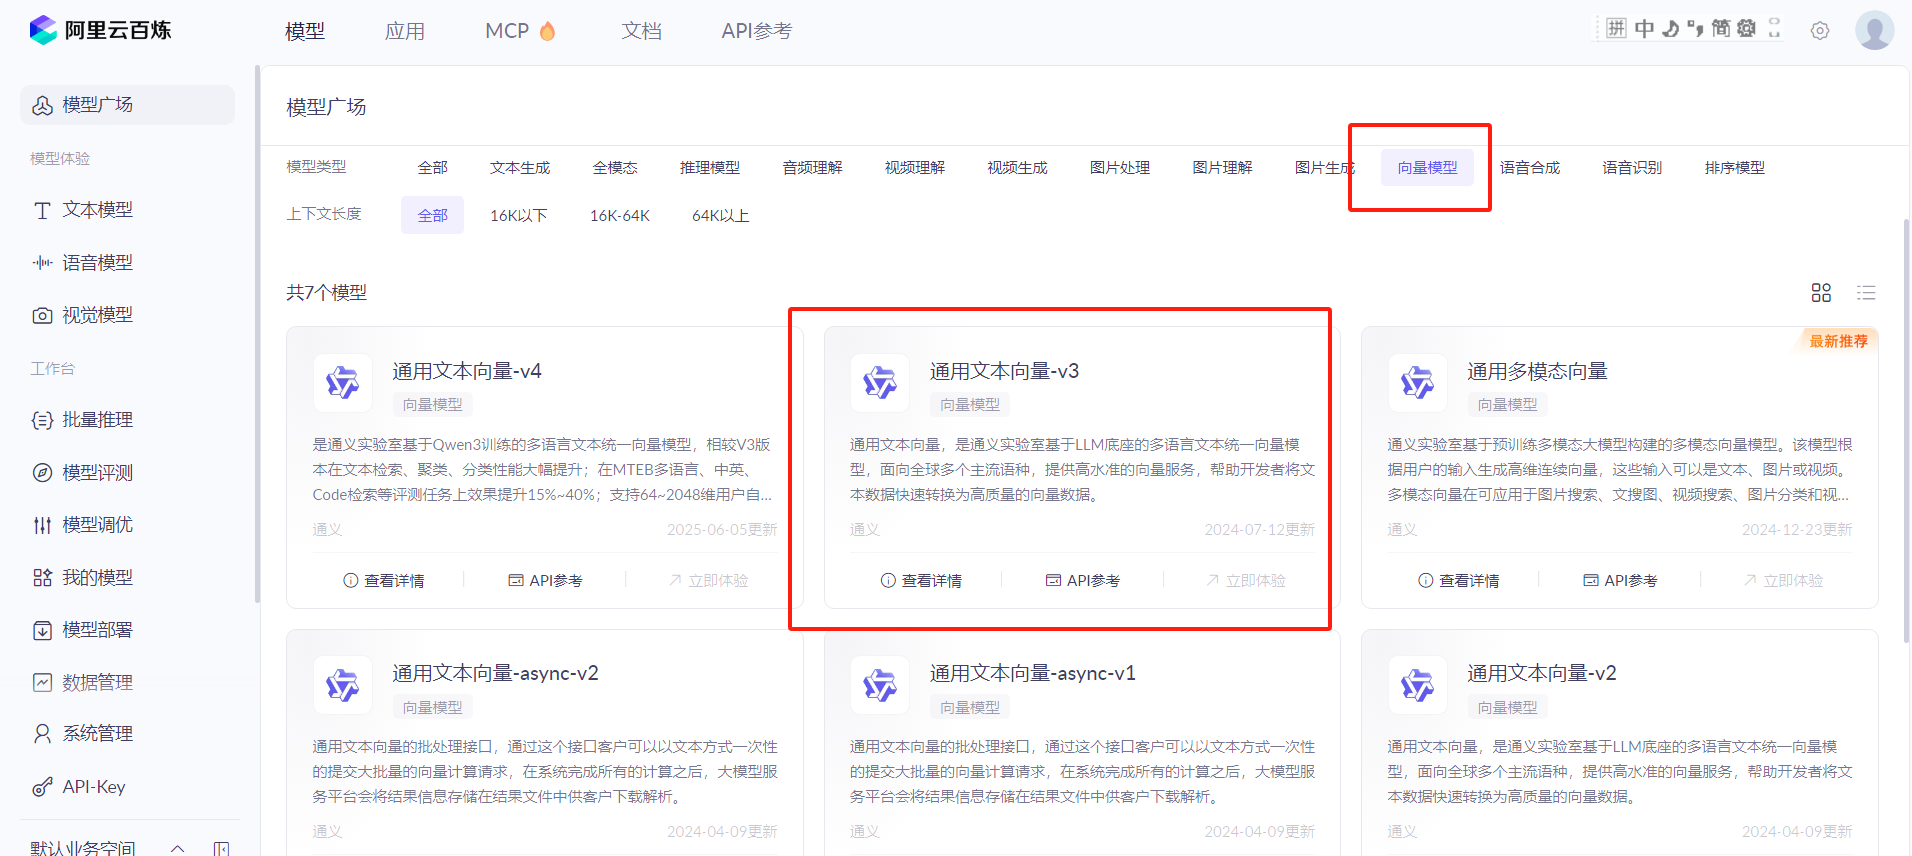Switch to list view icon

pyautogui.click(x=1866, y=292)
